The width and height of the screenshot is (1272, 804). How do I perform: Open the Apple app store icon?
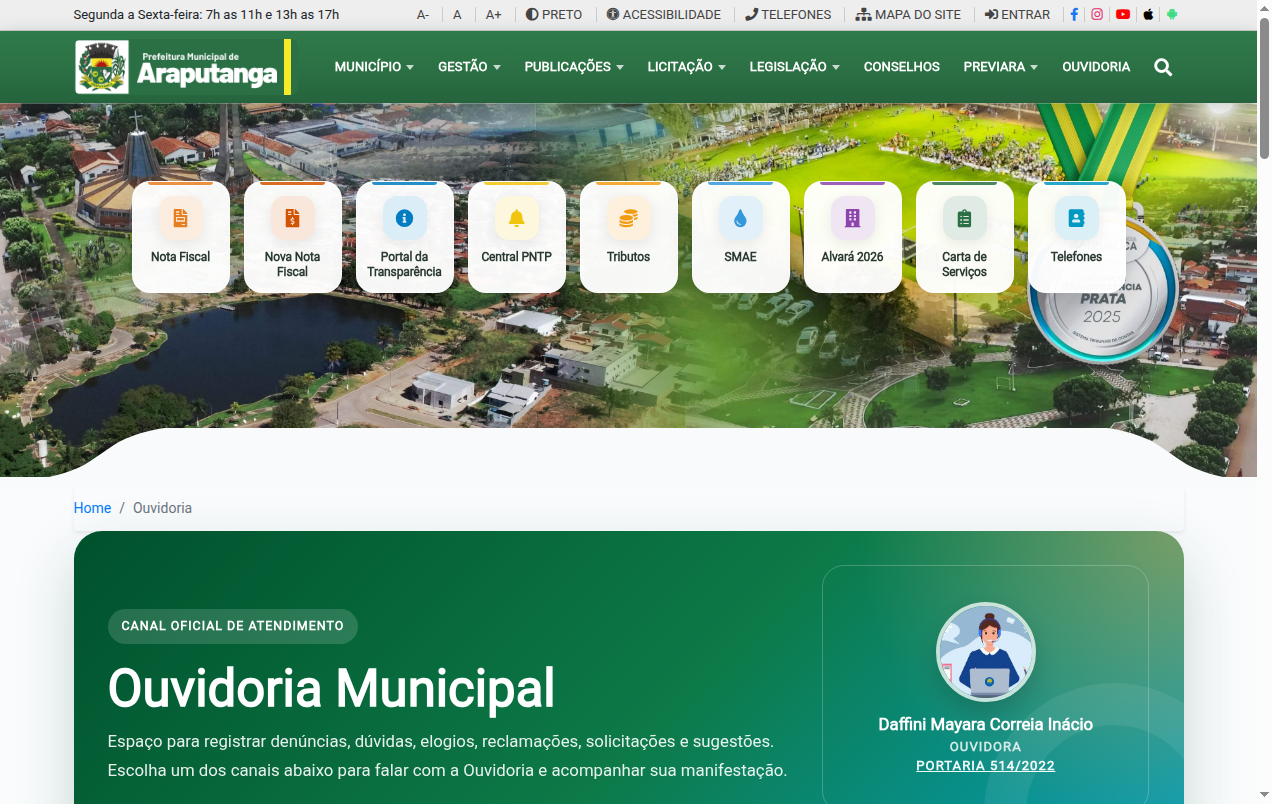(1149, 15)
